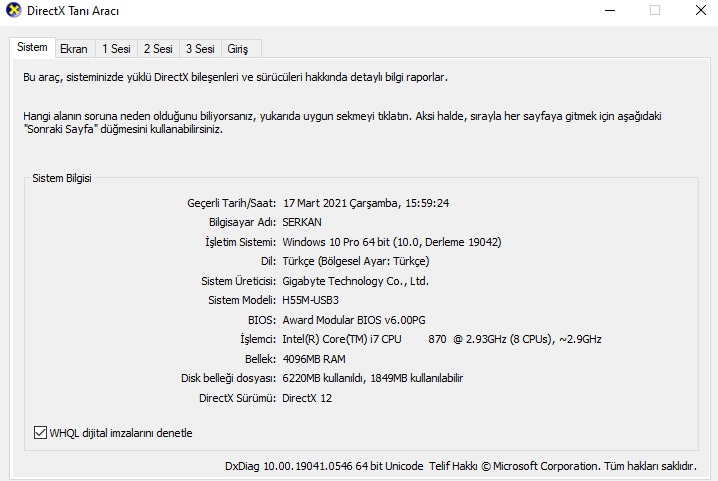Switch to the Sistem tab

pos(33,47)
